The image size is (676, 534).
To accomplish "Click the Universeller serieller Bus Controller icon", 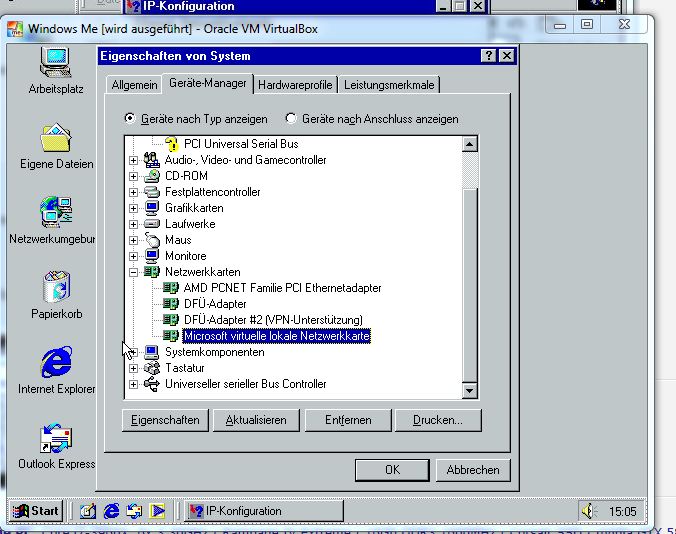I will point(151,384).
